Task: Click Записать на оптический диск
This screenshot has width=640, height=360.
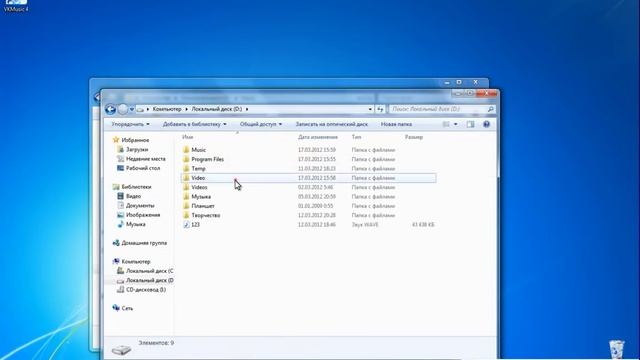Action: coord(331,124)
